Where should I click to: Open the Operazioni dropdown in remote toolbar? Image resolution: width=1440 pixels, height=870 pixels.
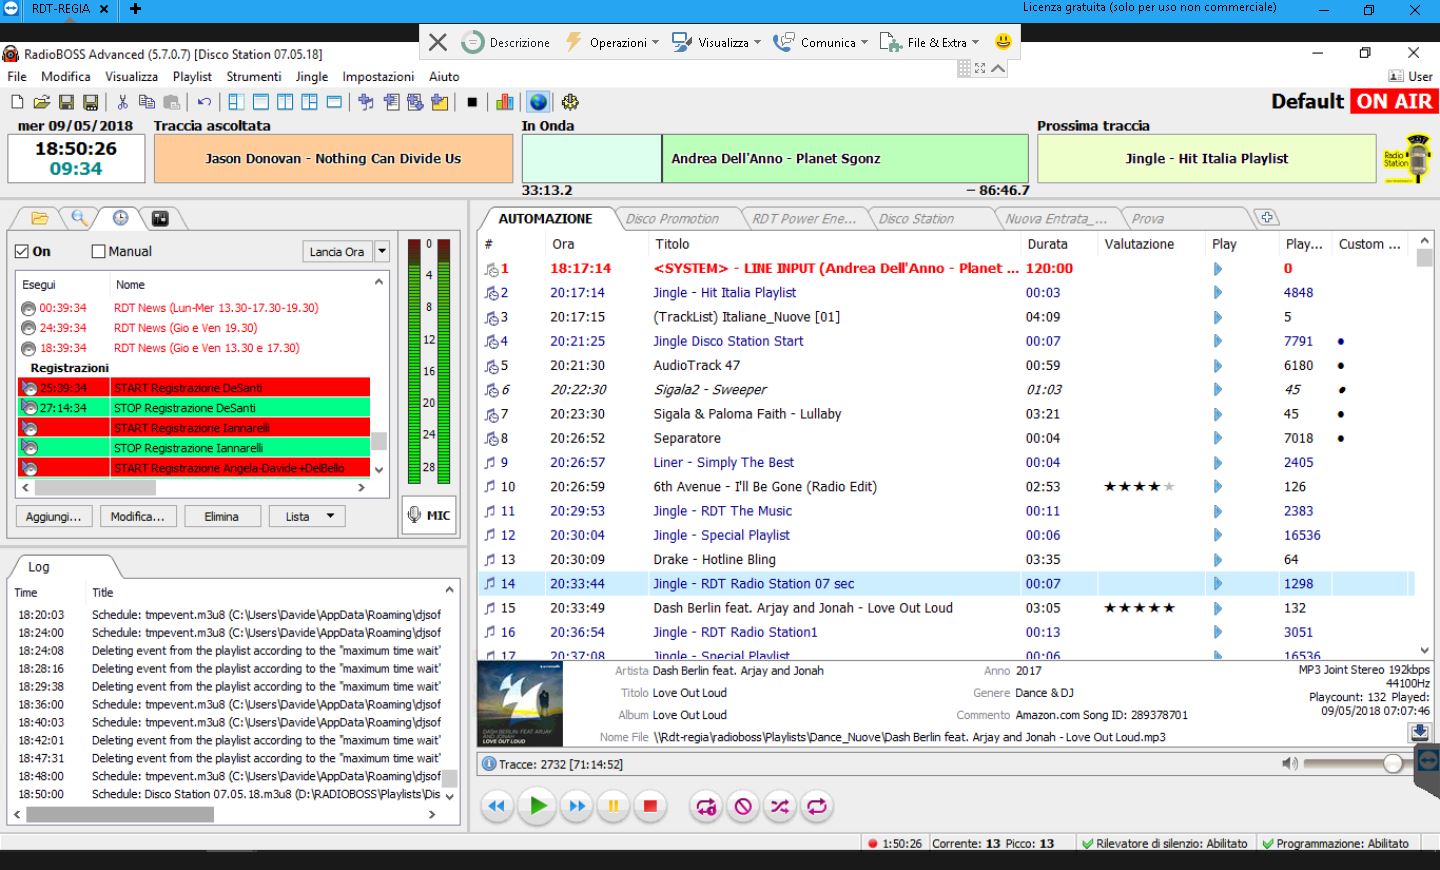[x=611, y=42]
